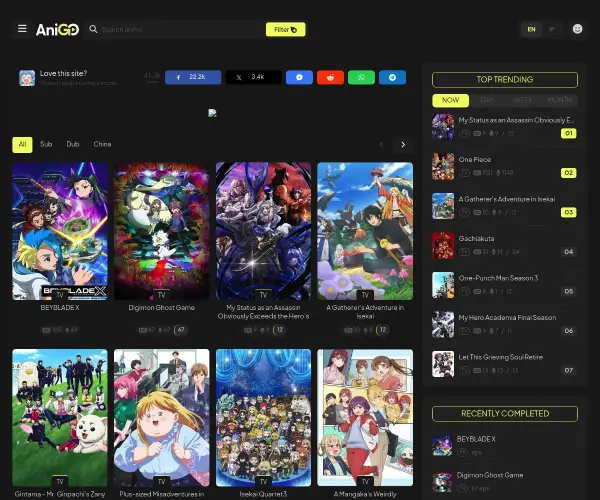Click the Love this site avatar

(27, 78)
